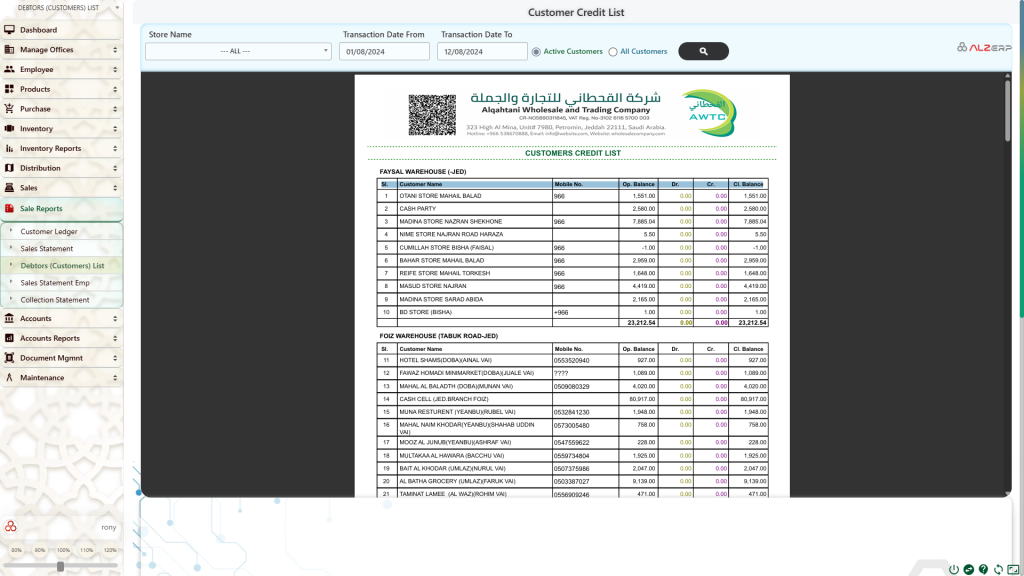Screen dimensions: 1024x576
Task: Select Debtors (Customers) List menu item
Action: [x=62, y=265]
